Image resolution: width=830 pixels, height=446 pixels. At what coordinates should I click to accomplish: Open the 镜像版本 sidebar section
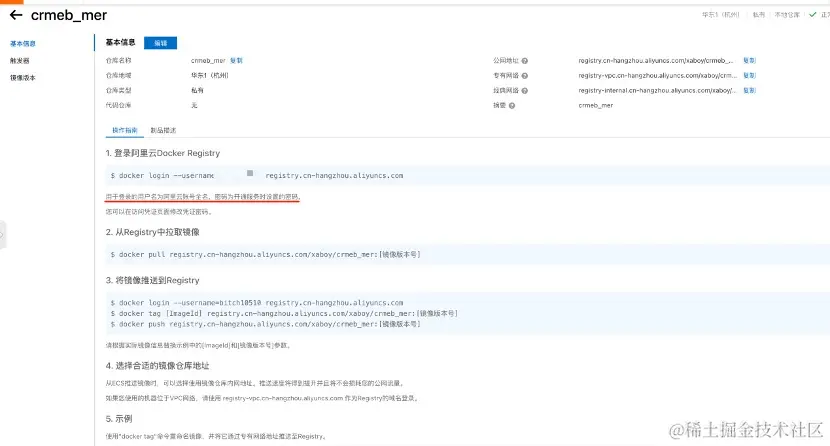point(23,77)
